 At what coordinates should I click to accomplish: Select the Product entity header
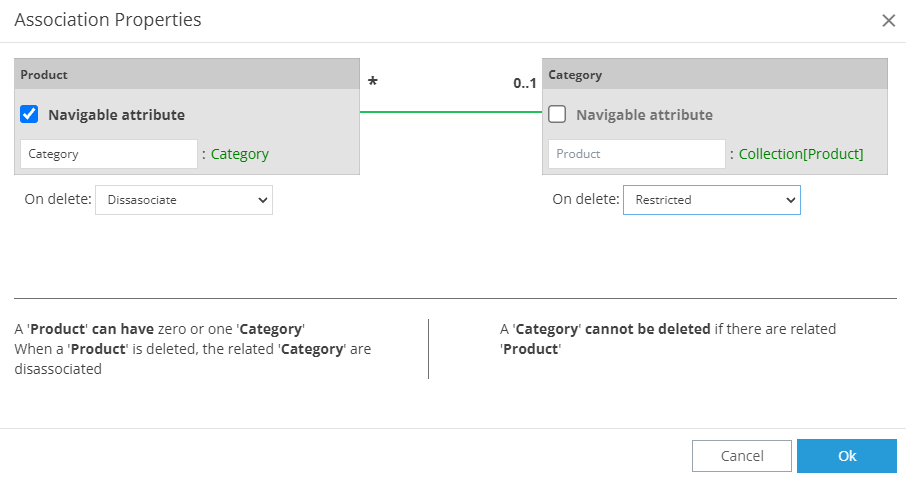pos(187,75)
